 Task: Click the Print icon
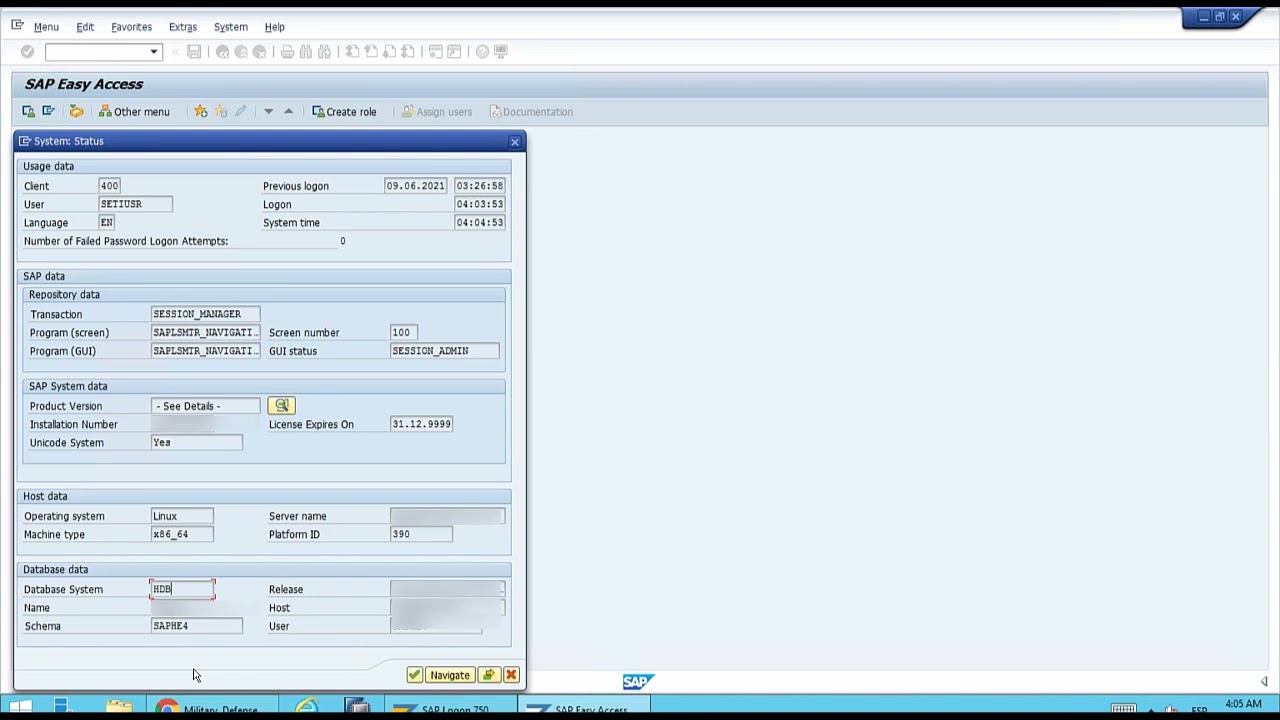coord(287,51)
